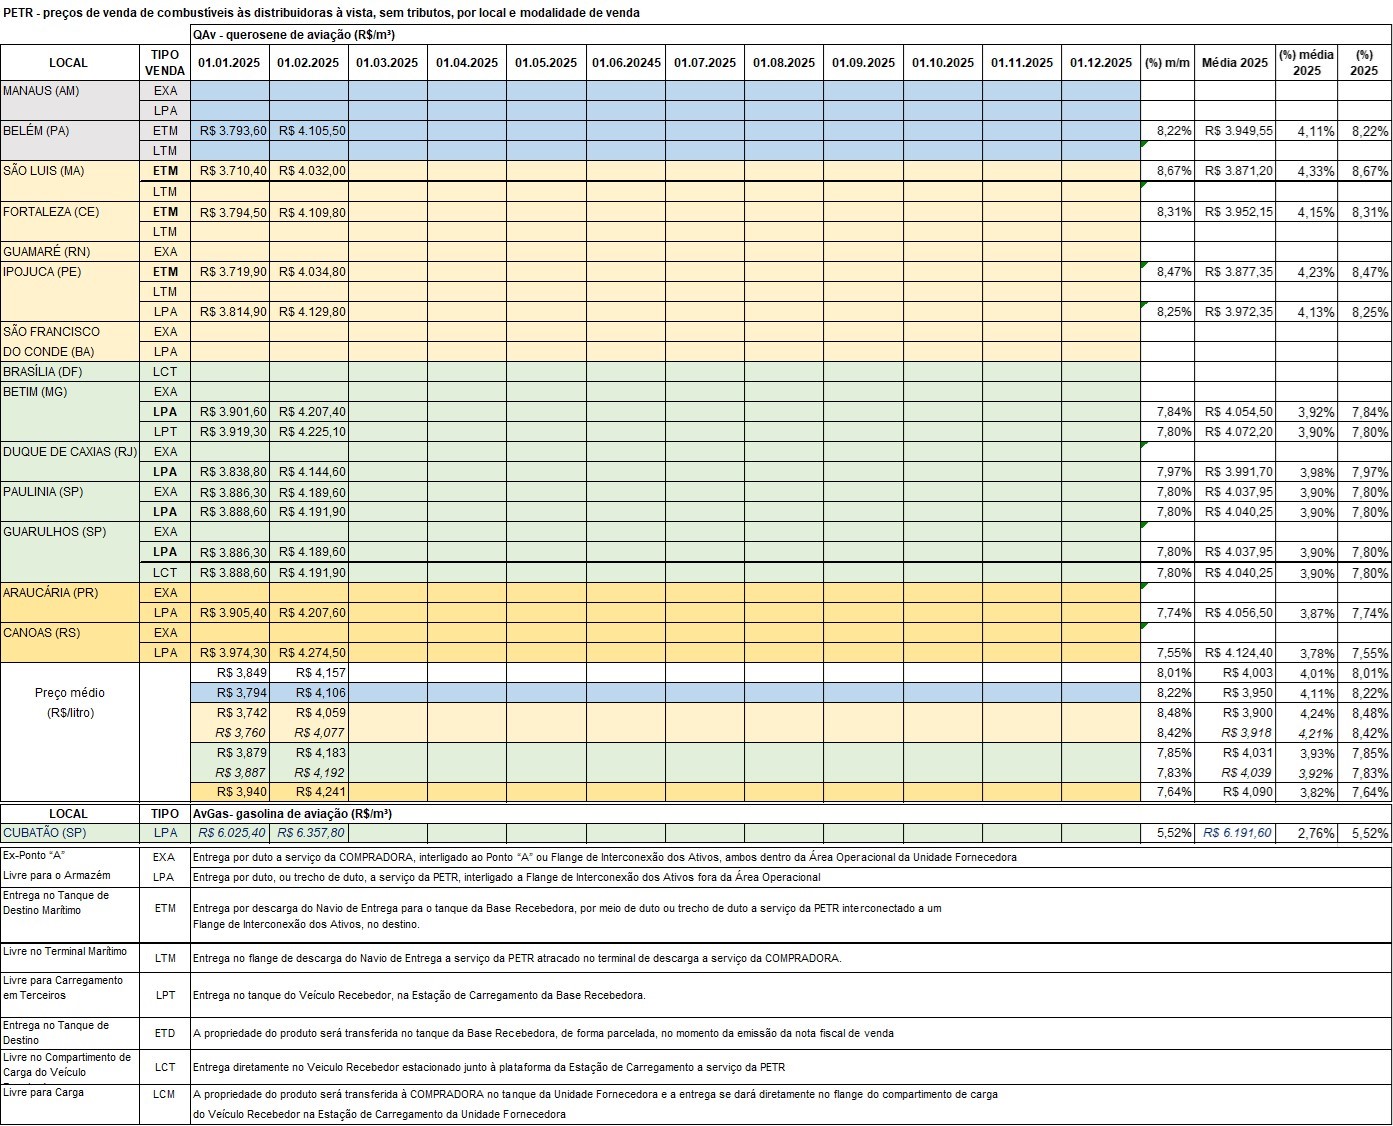Click the average price 'R$ 4,157' cell
1393x1126 pixels.
(x=309, y=673)
